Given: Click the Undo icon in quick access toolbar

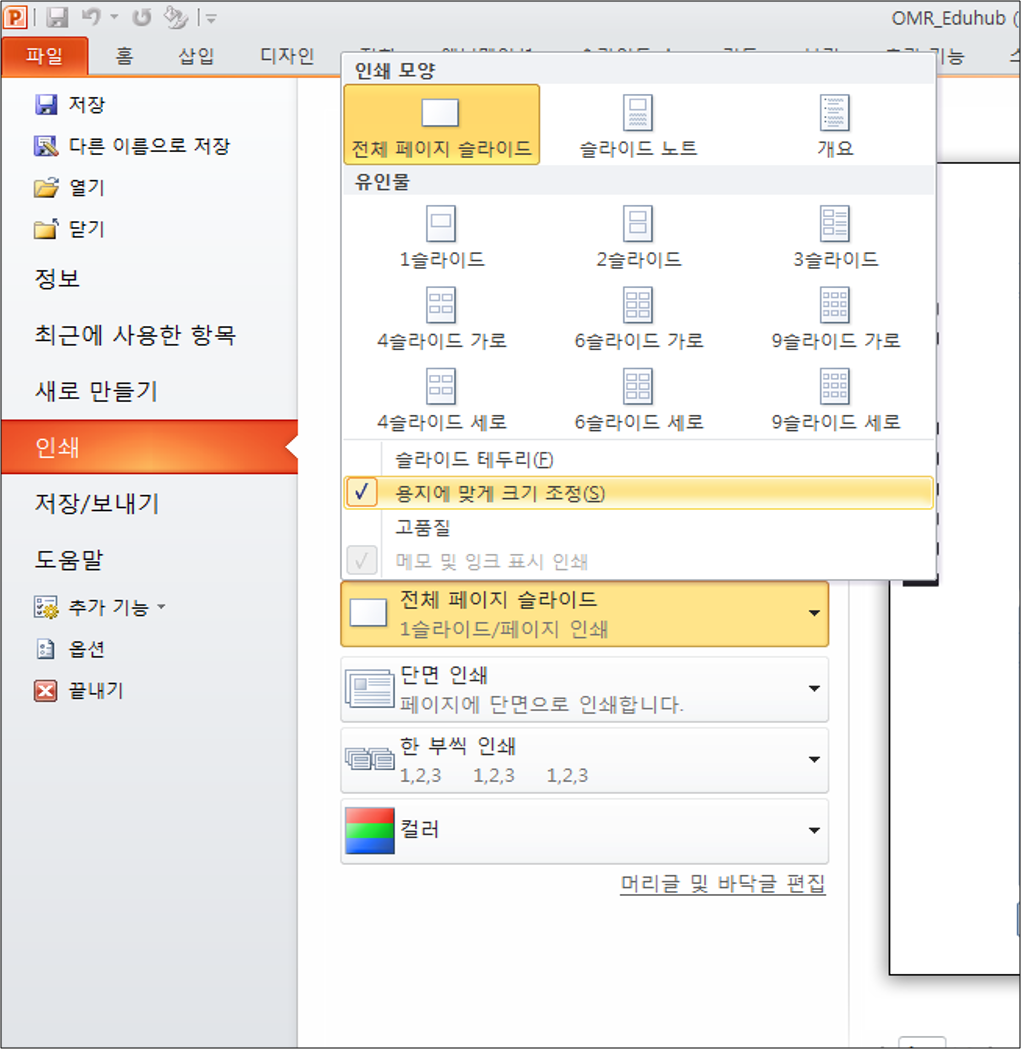Looking at the screenshot, I should point(91,17).
